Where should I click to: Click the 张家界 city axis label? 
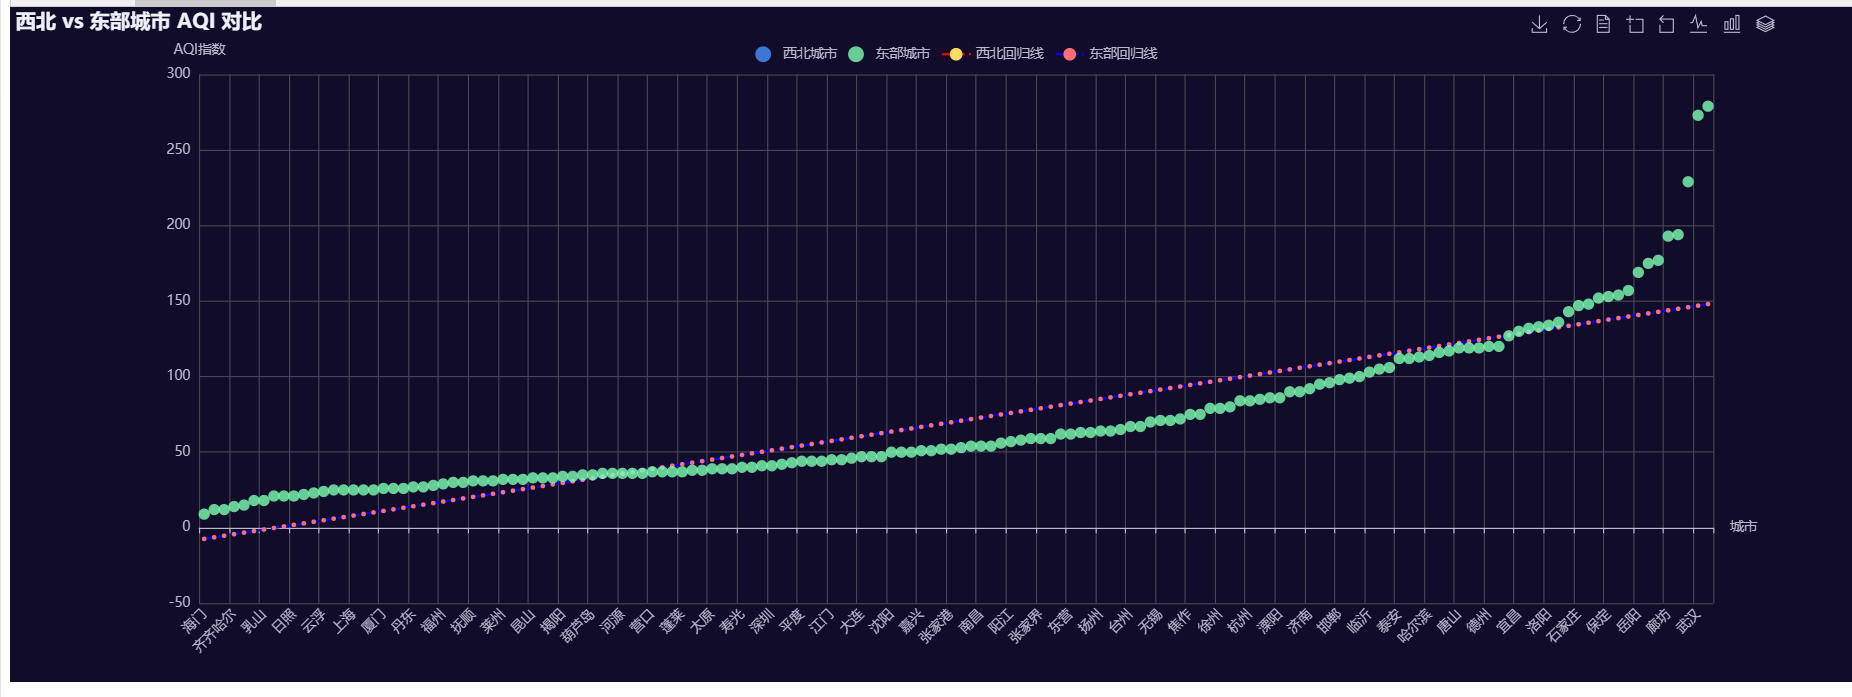[1025, 626]
